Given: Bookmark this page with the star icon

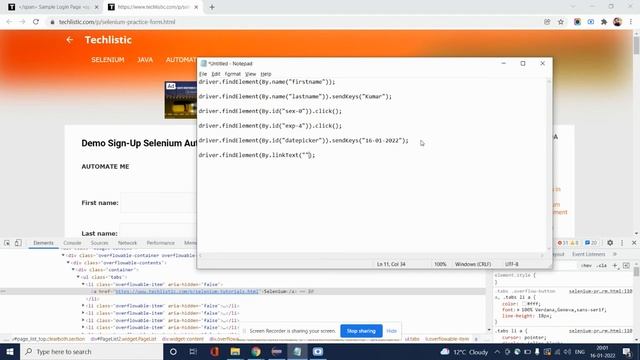Looking at the screenshot, I should [x=561, y=22].
